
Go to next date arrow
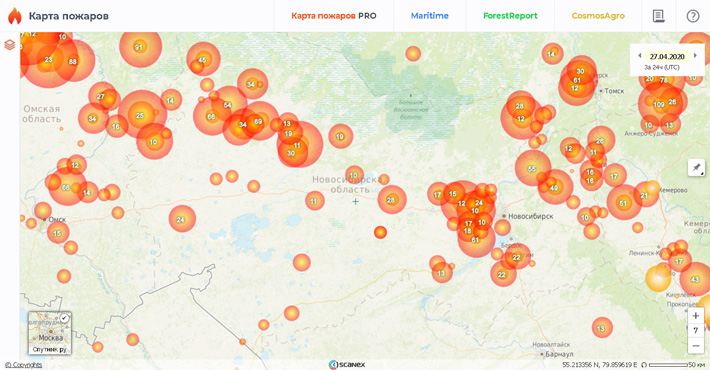tap(696, 56)
